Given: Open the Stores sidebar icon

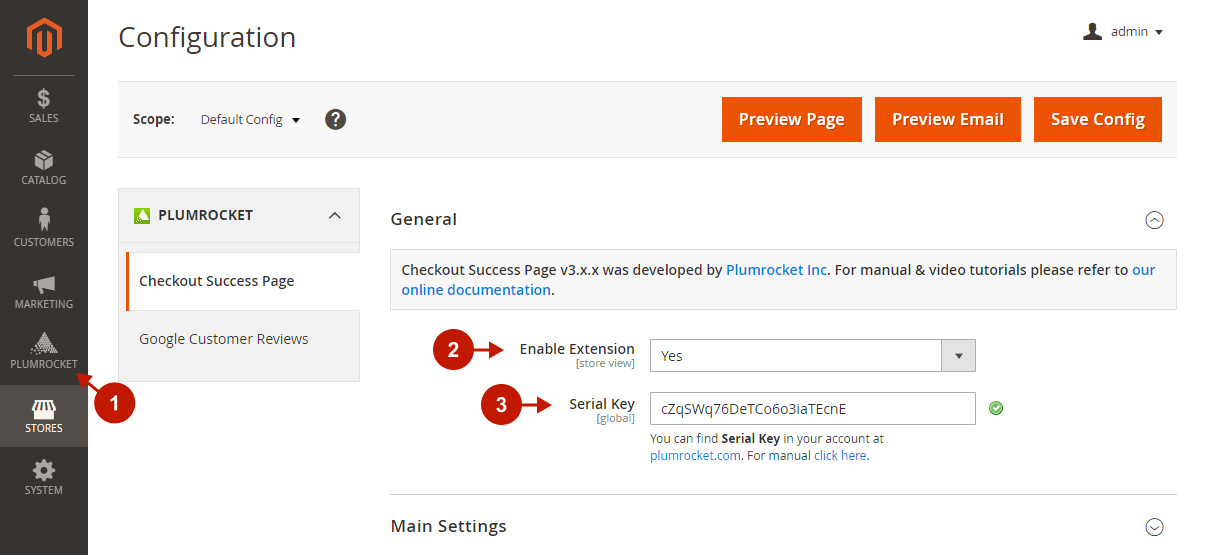Looking at the screenshot, I should 44,409.
